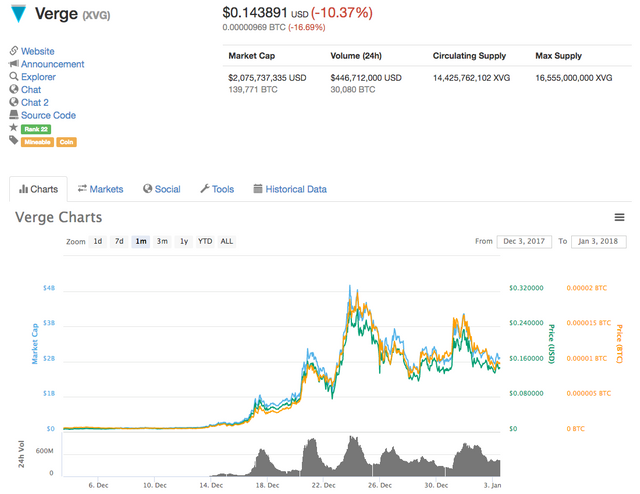640x494 pixels.
Task: Click the 30,080 BTC volume value
Action: (353, 90)
